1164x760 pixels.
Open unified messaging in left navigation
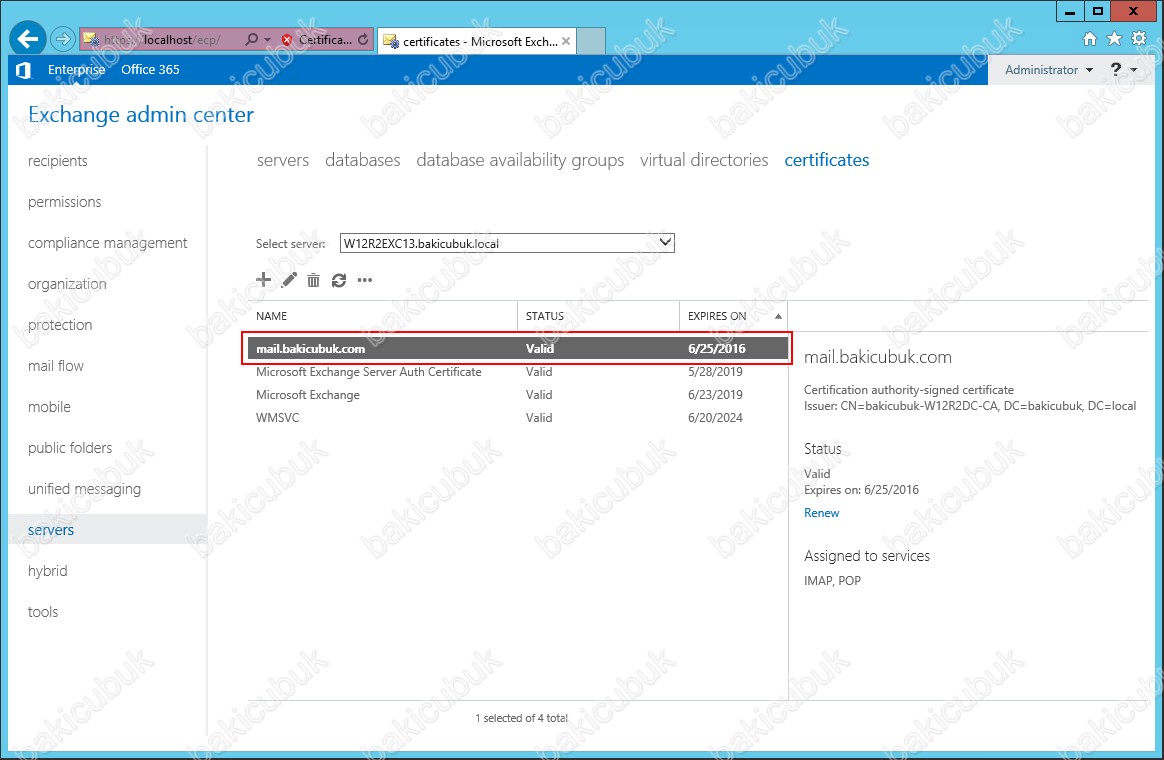tap(84, 488)
